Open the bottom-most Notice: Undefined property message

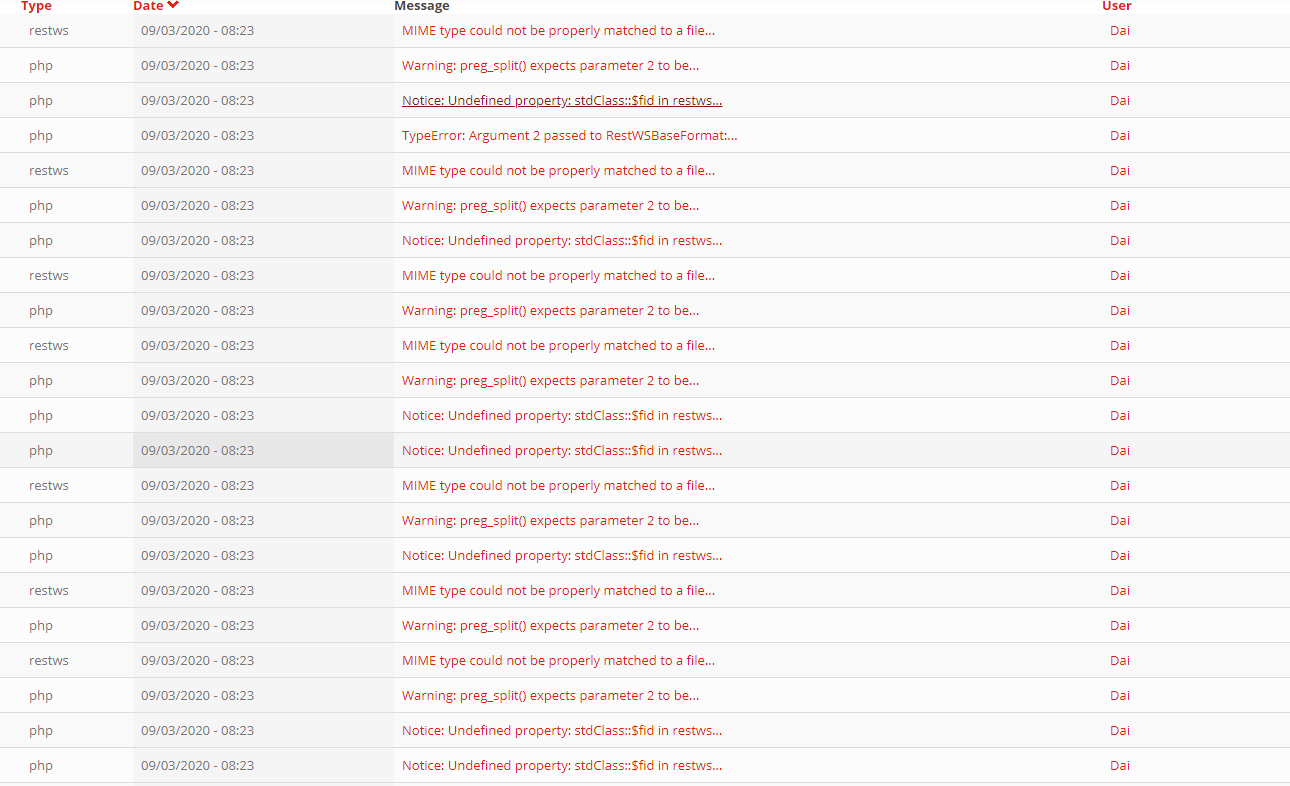562,765
